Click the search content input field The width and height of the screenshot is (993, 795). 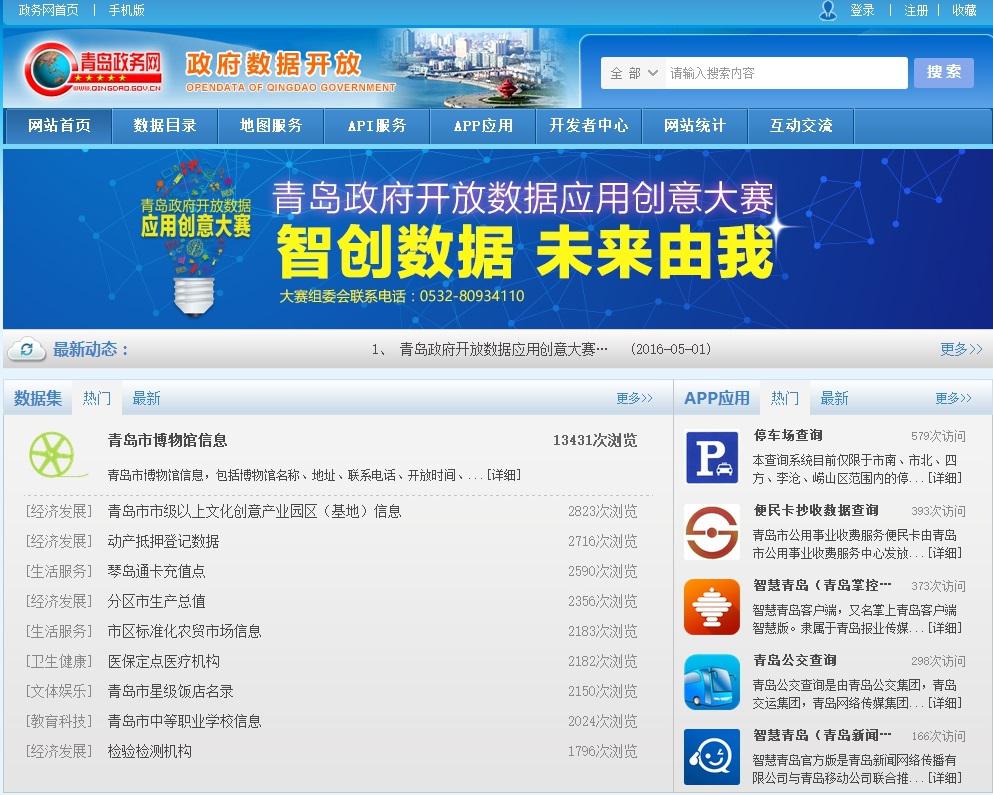785,73
